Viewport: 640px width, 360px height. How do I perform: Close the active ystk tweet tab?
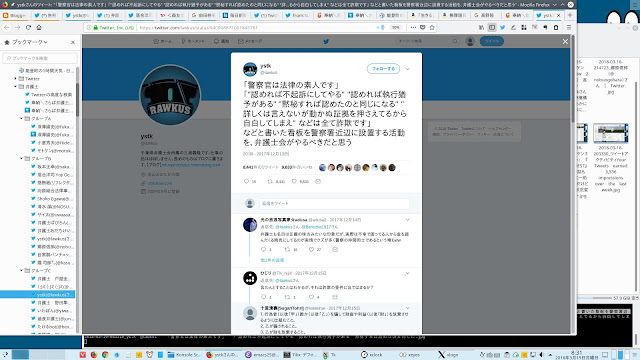tap(558, 16)
